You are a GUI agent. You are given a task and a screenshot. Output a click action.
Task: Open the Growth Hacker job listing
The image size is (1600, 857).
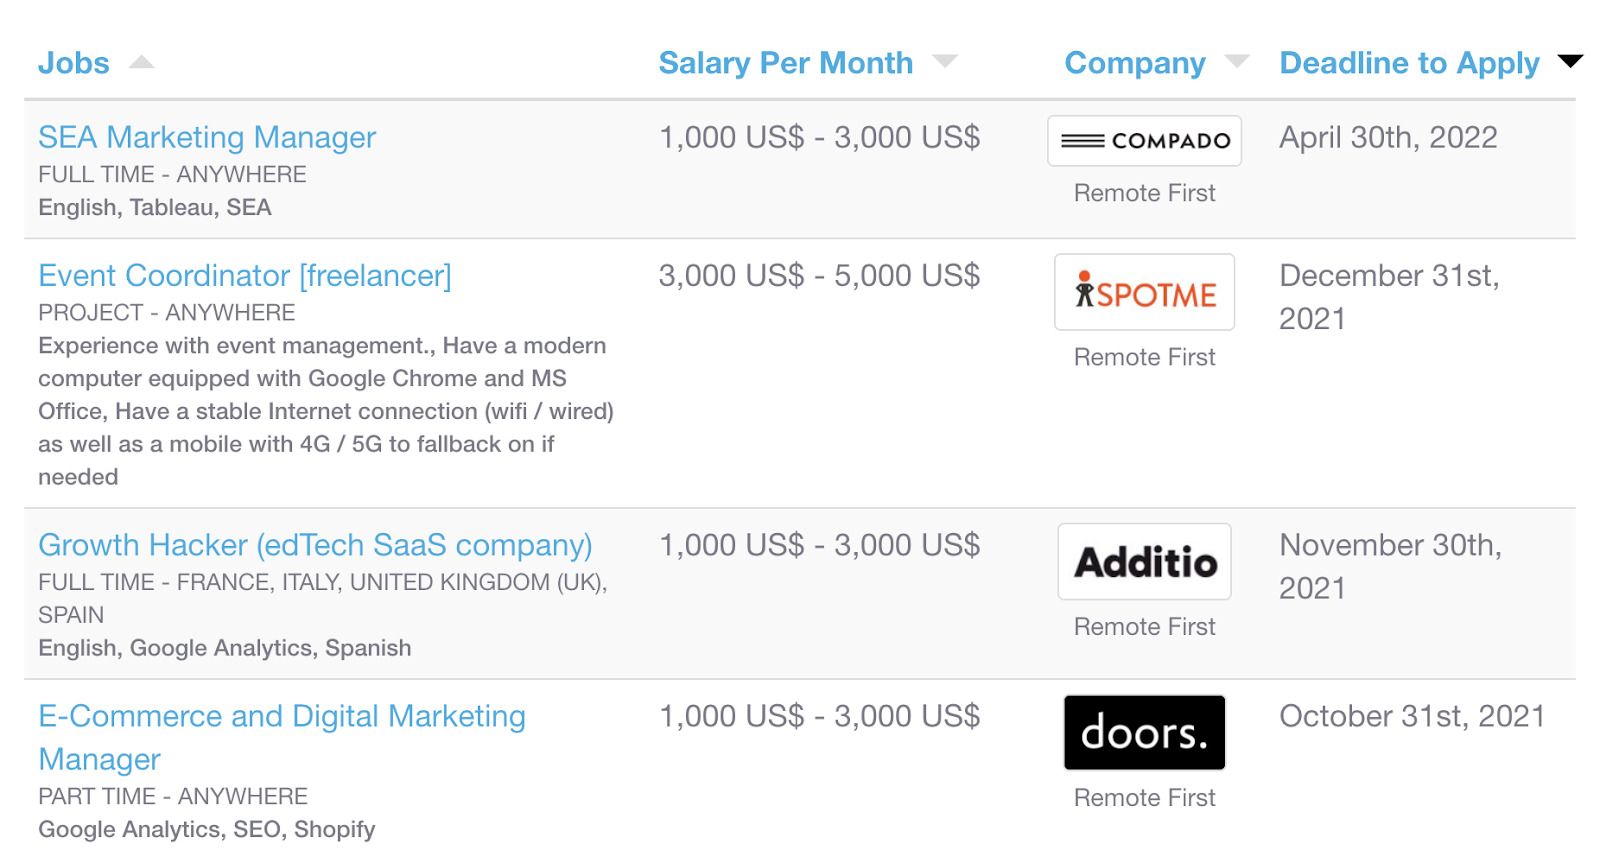pyautogui.click(x=315, y=545)
